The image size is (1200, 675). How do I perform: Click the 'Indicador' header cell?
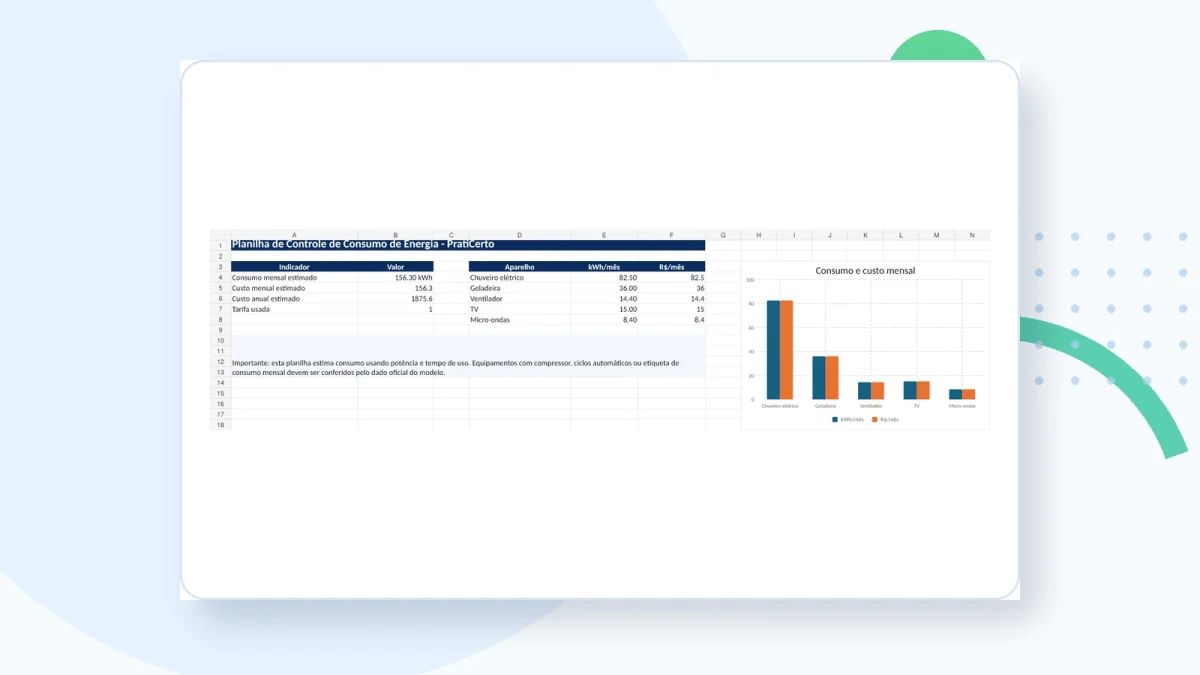294,267
